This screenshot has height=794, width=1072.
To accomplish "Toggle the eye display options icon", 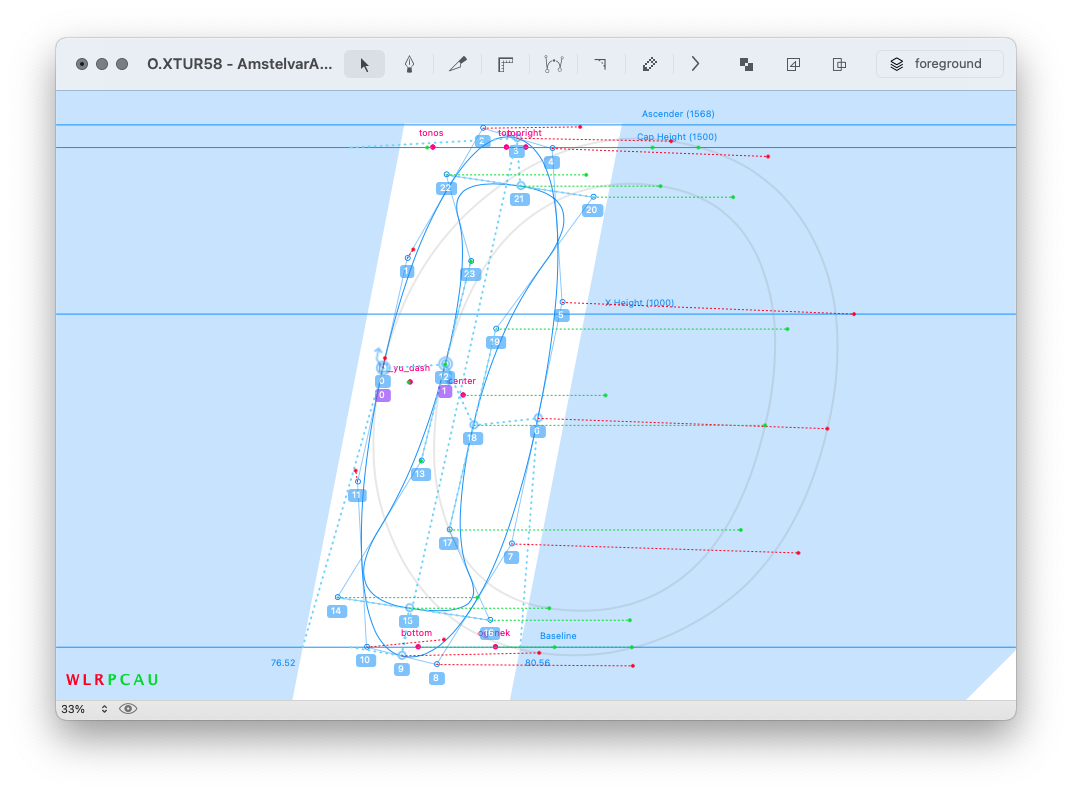I will (128, 709).
